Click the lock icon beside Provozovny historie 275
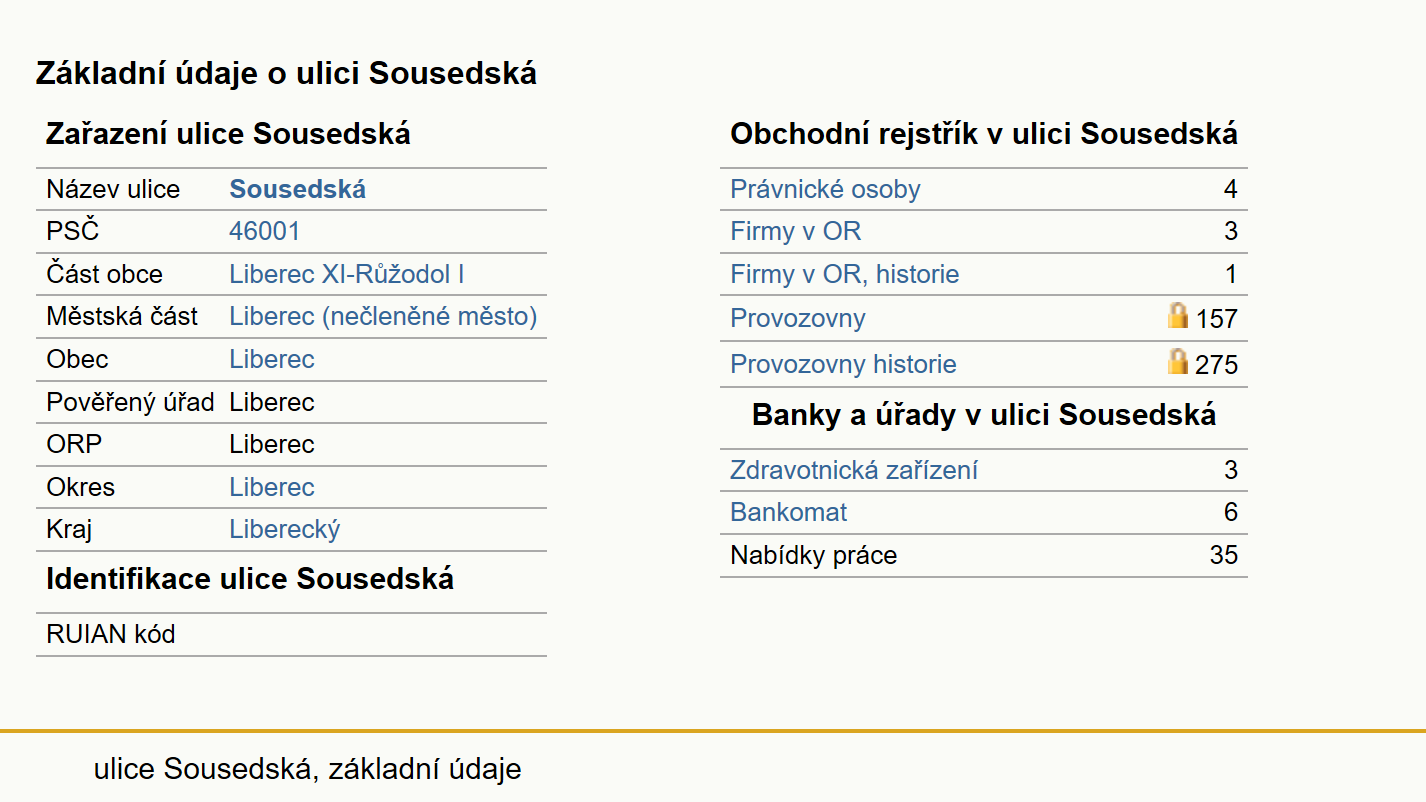The image size is (1426, 802). point(1178,361)
